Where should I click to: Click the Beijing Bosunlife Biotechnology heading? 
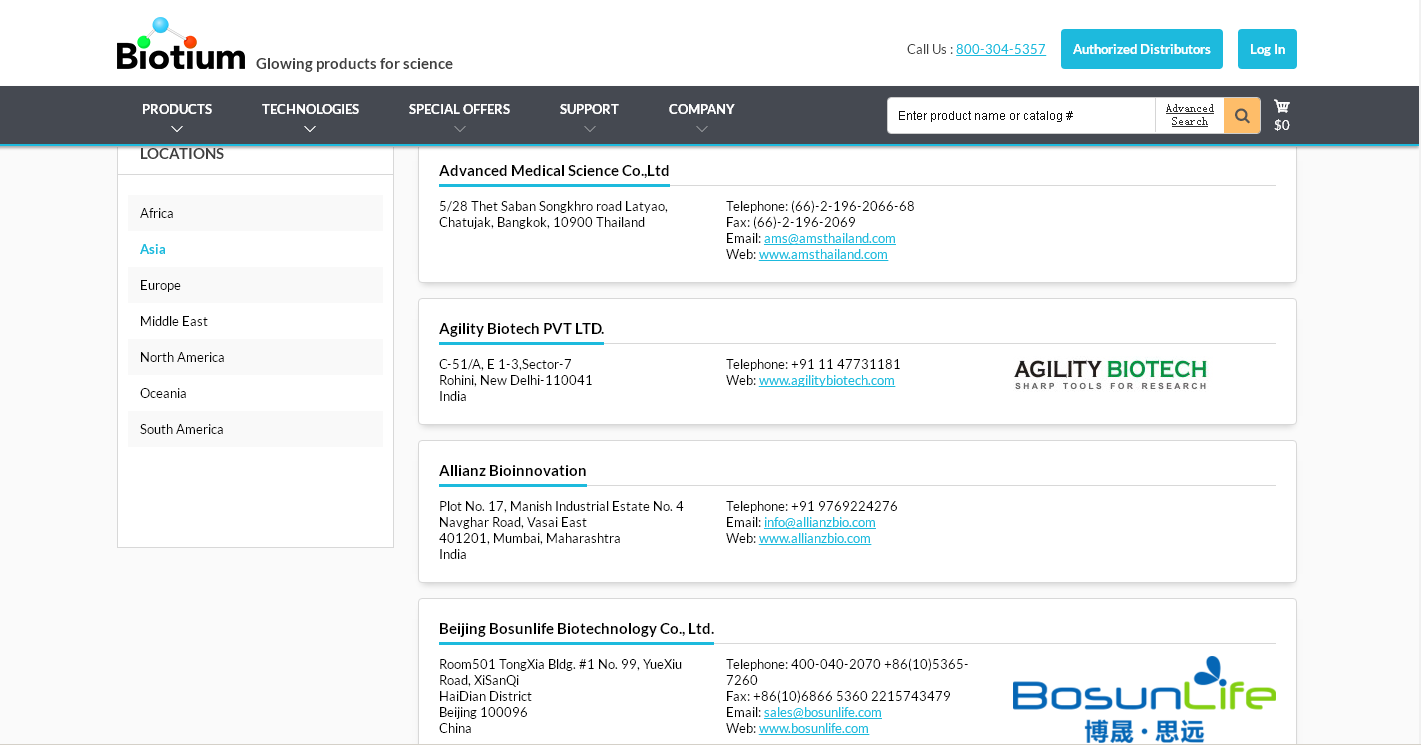576,629
